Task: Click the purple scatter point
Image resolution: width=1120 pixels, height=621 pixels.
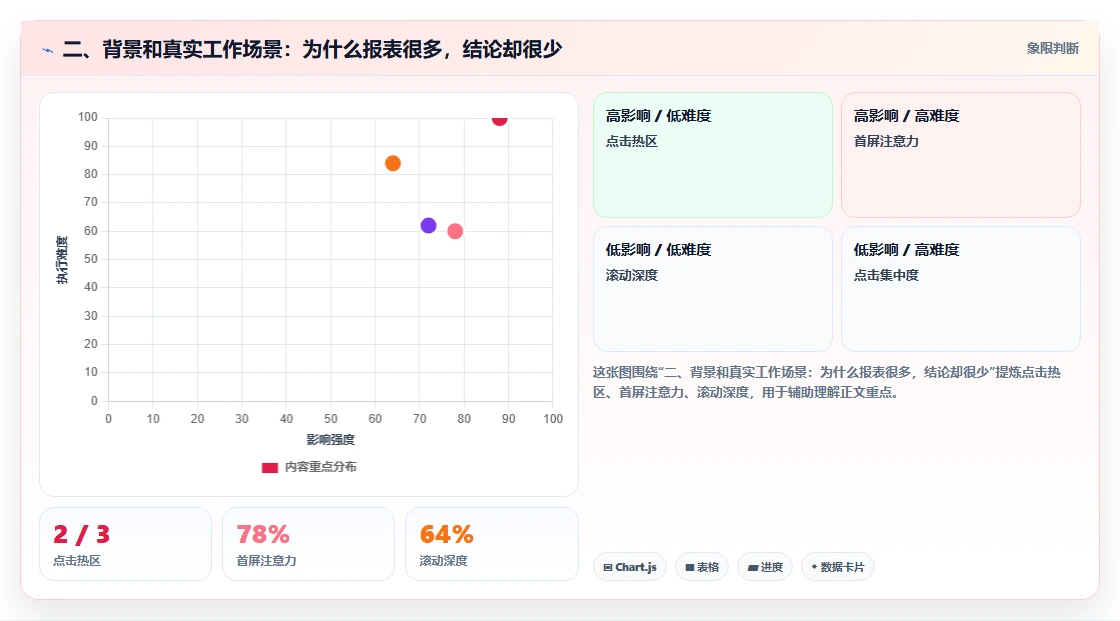Action: [429, 226]
